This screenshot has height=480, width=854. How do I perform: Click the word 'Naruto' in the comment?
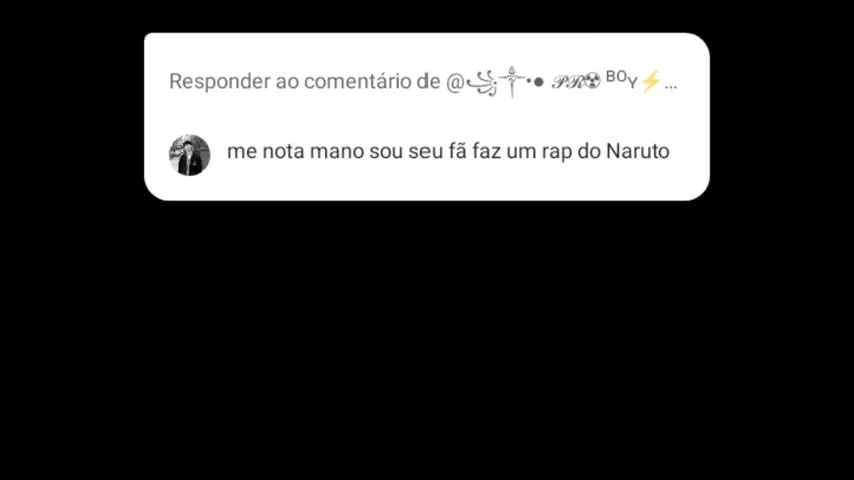pyautogui.click(x=638, y=151)
